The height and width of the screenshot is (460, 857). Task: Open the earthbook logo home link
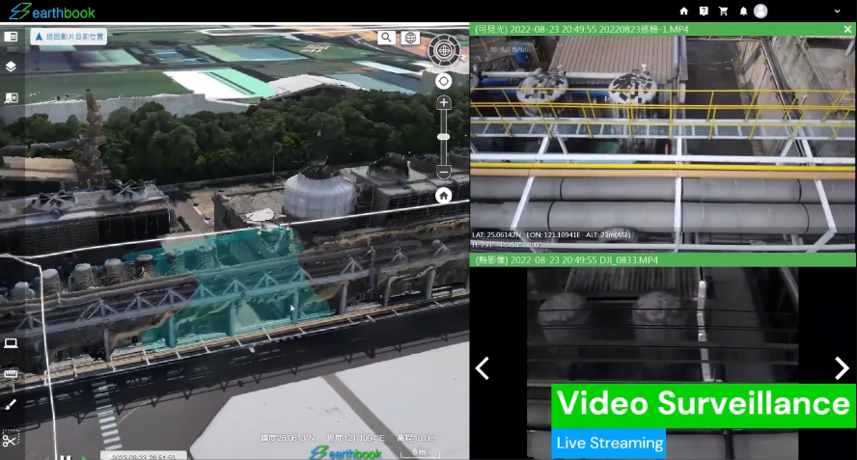click(x=52, y=11)
